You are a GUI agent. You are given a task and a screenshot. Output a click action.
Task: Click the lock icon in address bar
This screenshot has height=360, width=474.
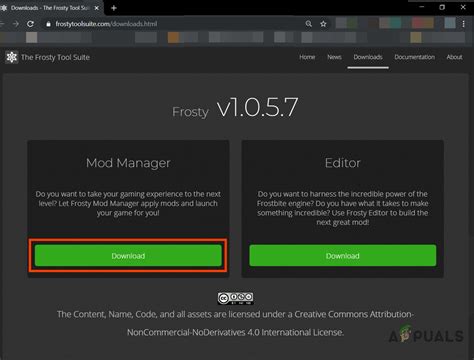(x=48, y=24)
